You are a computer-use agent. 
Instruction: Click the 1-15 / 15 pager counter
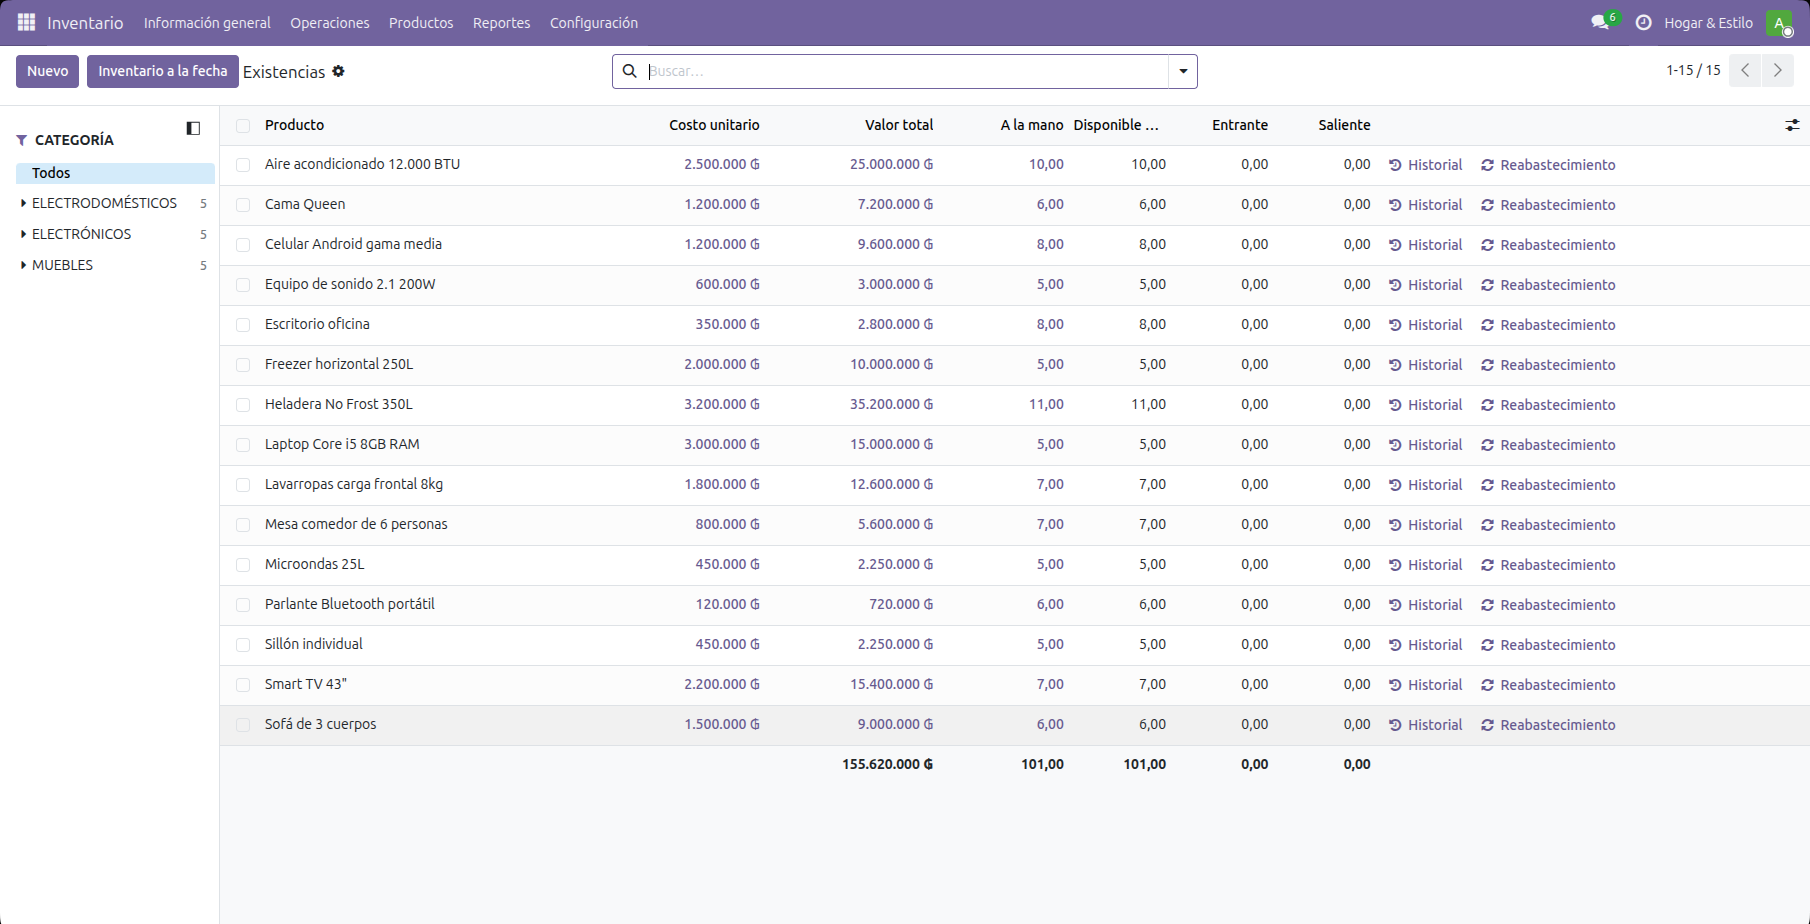(1693, 70)
